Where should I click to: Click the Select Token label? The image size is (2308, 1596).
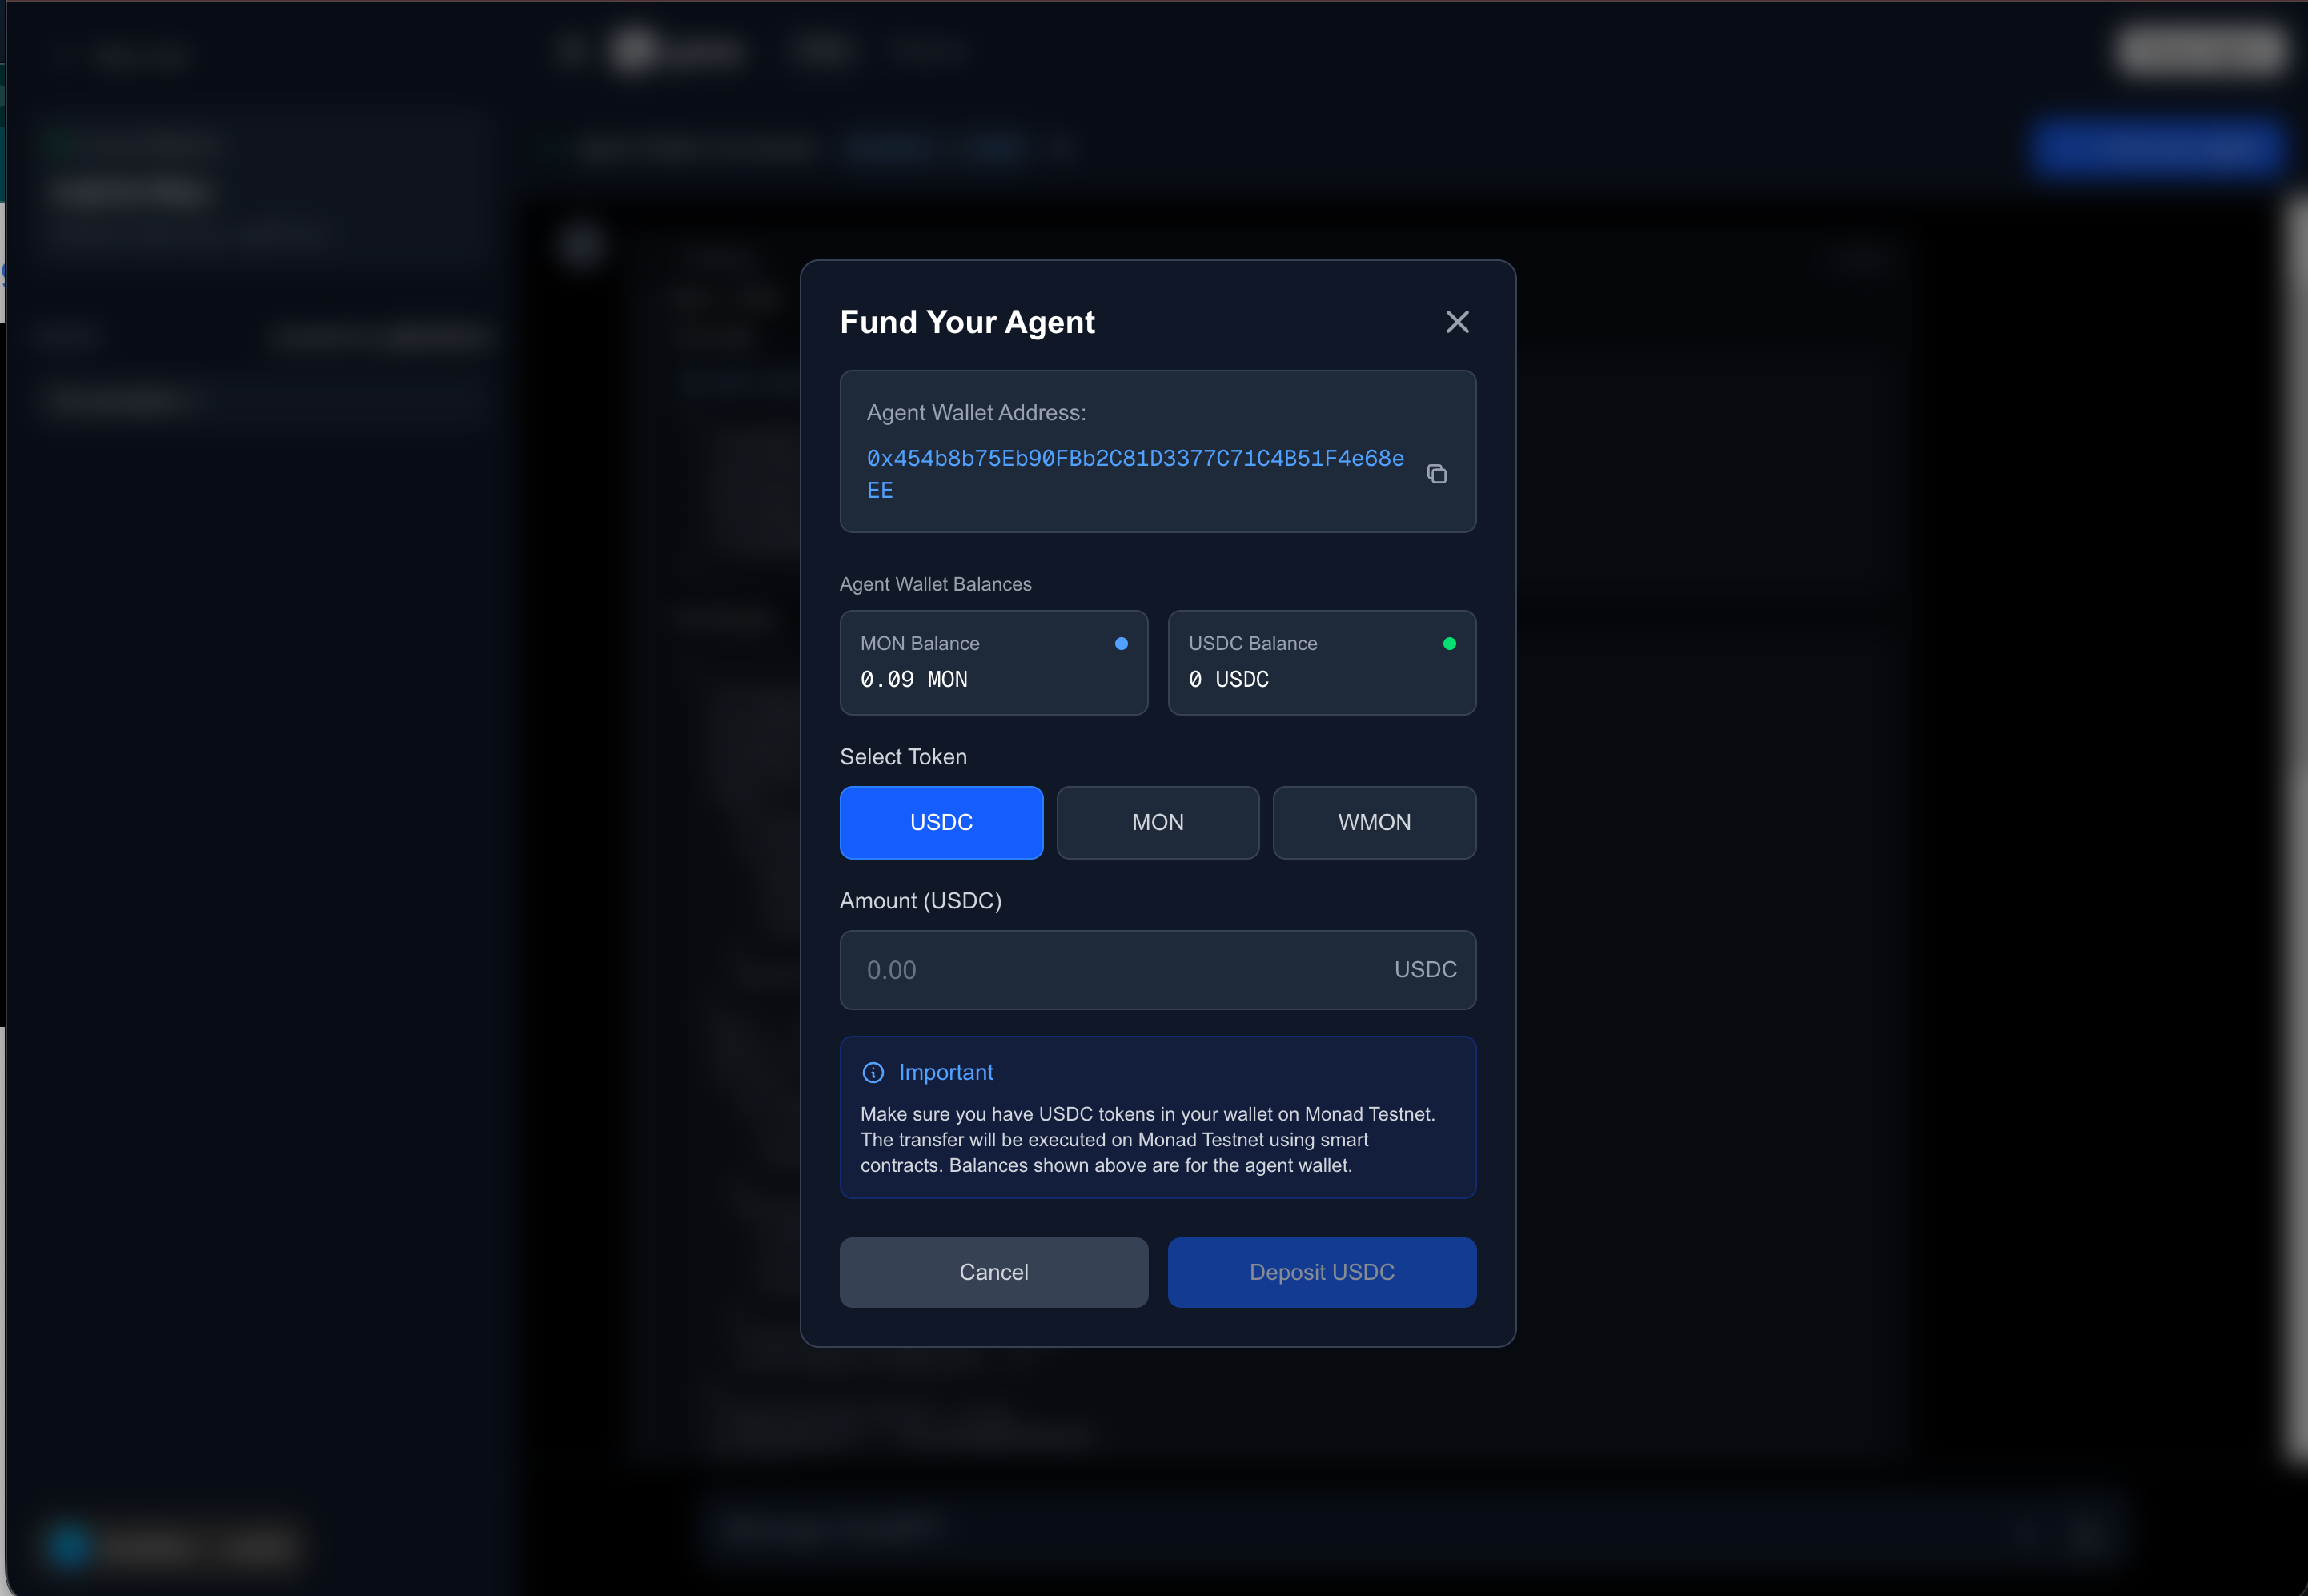coord(903,757)
